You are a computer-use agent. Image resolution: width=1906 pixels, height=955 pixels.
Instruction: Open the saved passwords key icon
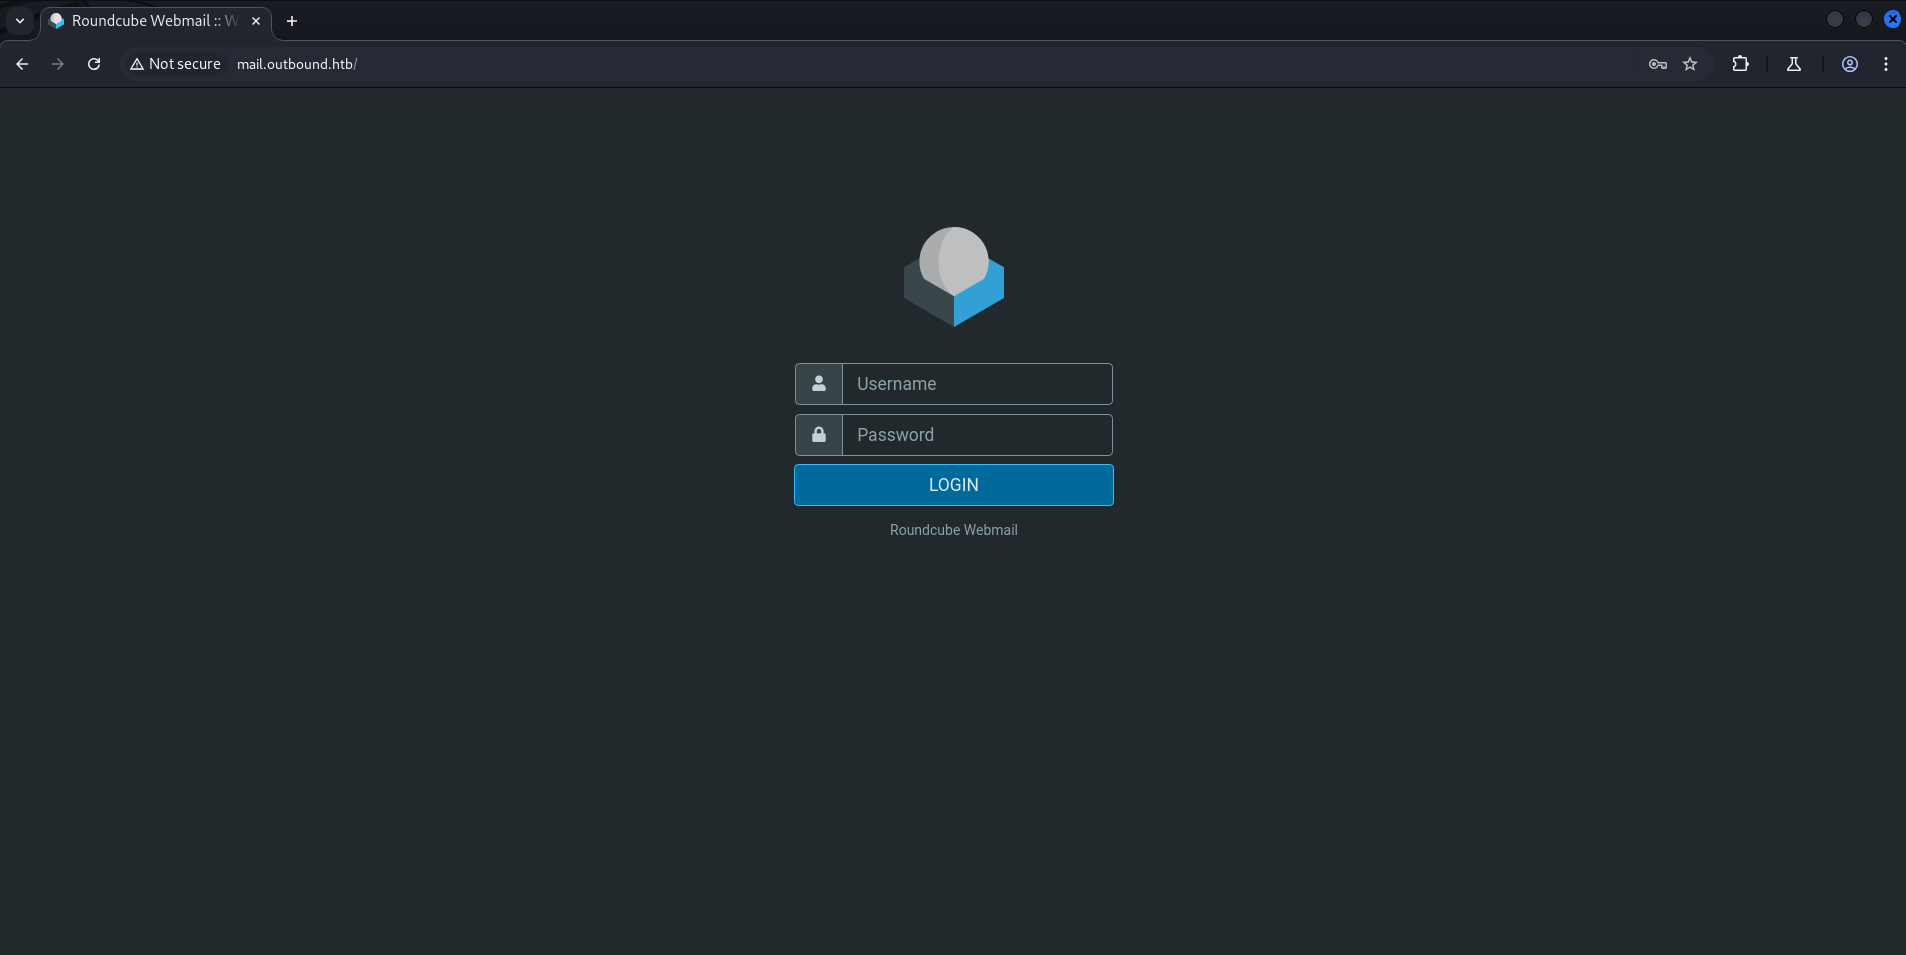(1657, 64)
